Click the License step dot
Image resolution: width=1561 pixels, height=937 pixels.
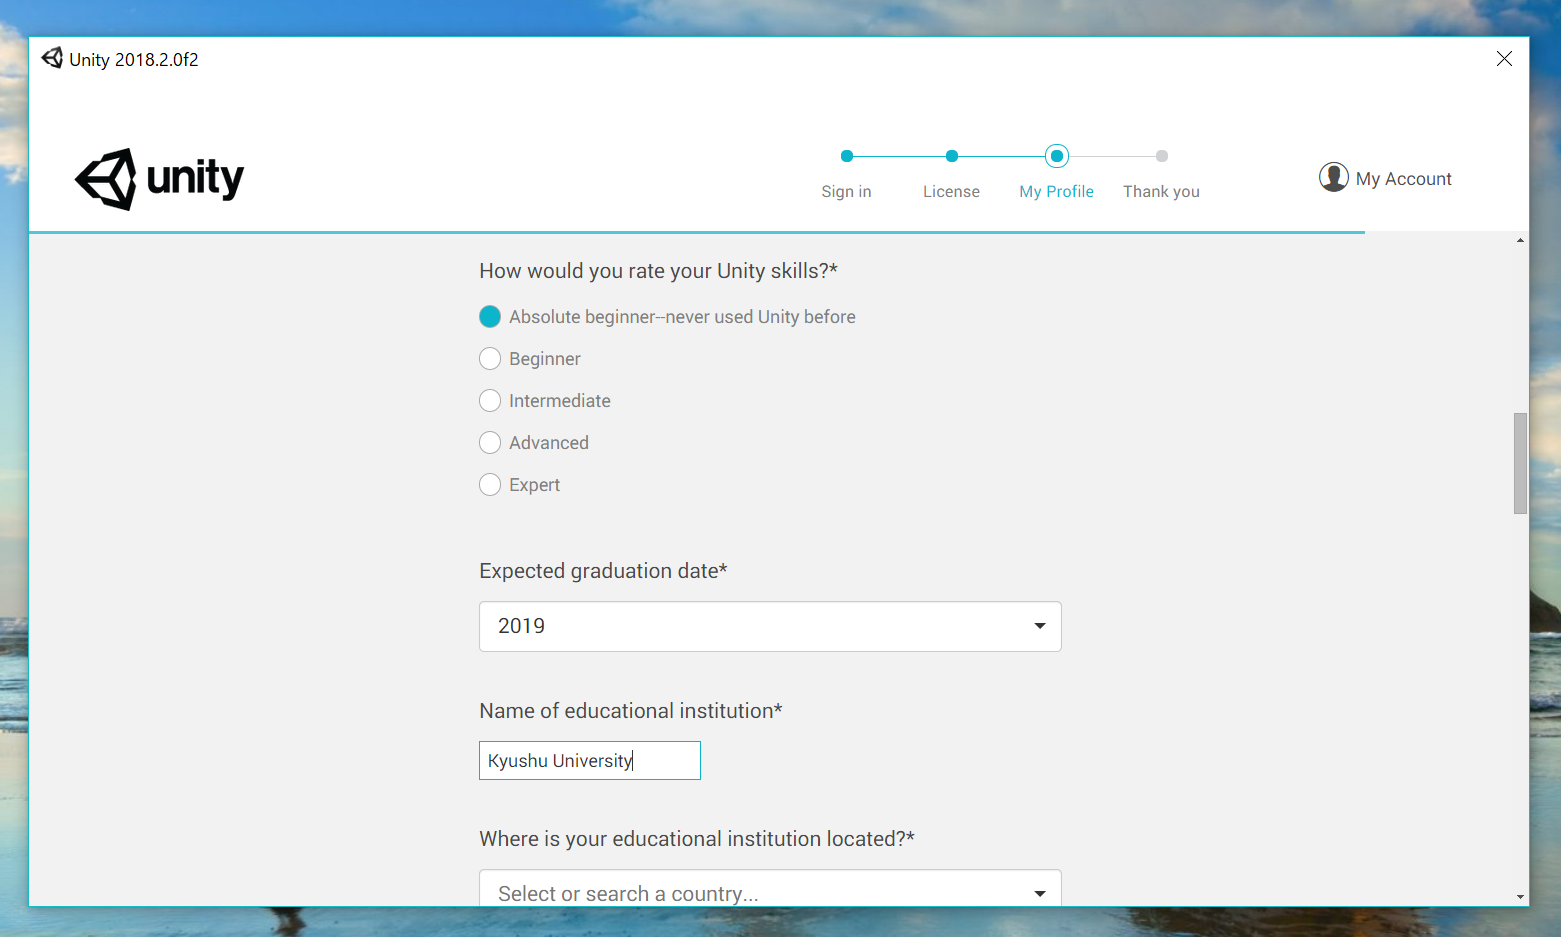coord(952,156)
